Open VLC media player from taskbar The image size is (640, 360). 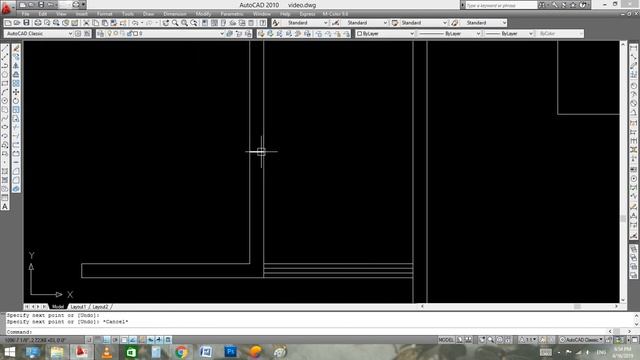click(107, 352)
